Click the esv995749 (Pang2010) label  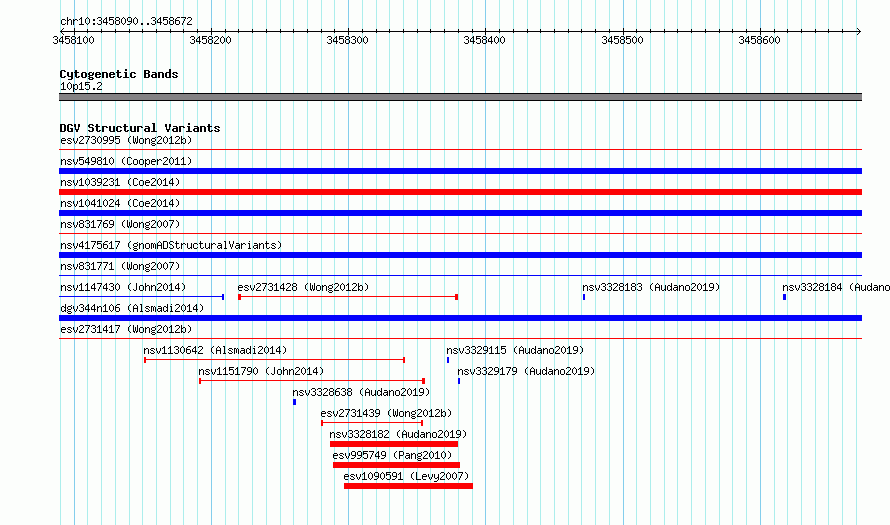392,455
